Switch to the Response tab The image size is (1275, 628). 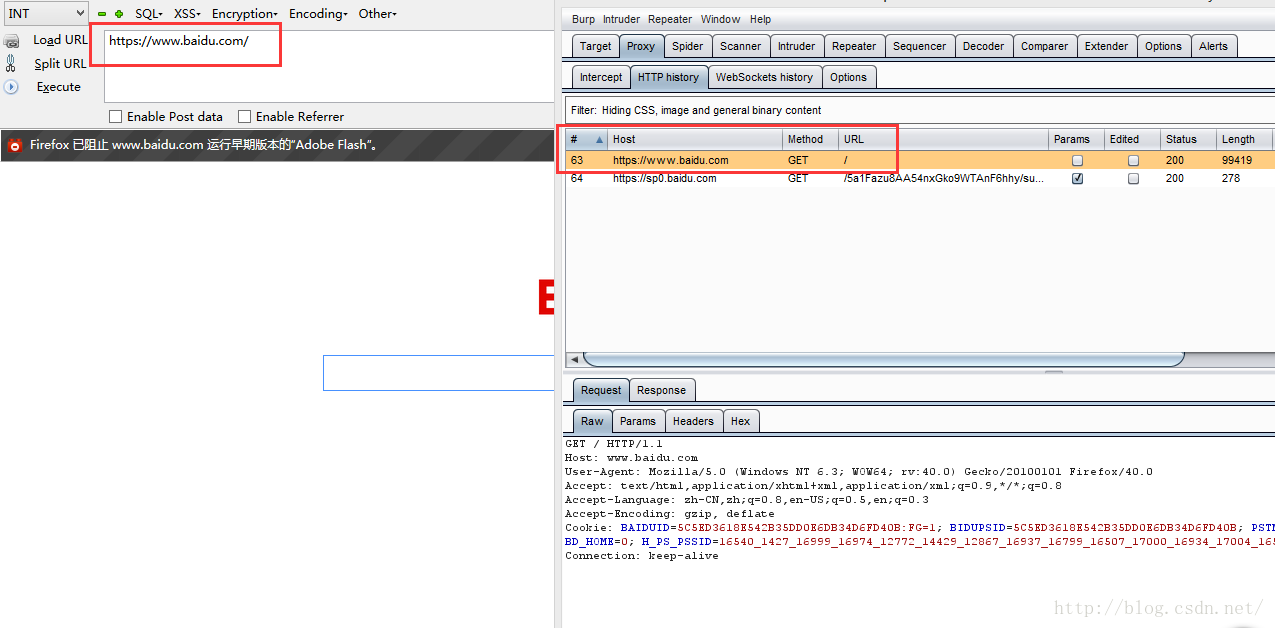pos(661,390)
